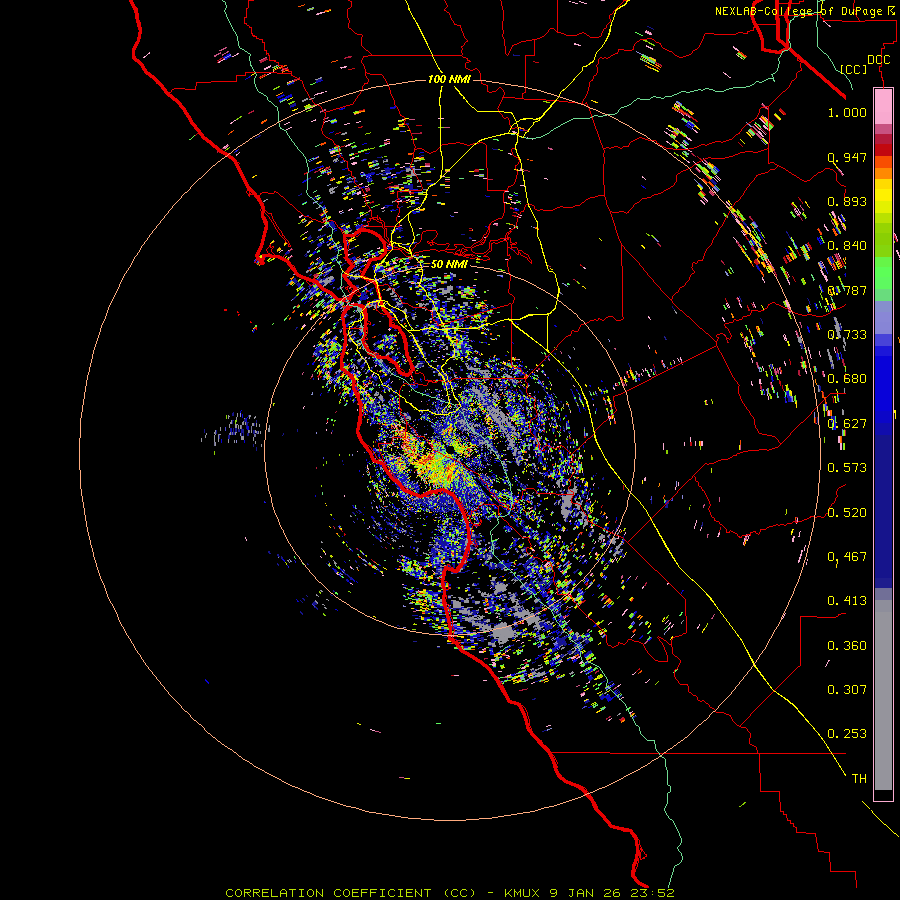Click the 0.627 scale value

847,423
